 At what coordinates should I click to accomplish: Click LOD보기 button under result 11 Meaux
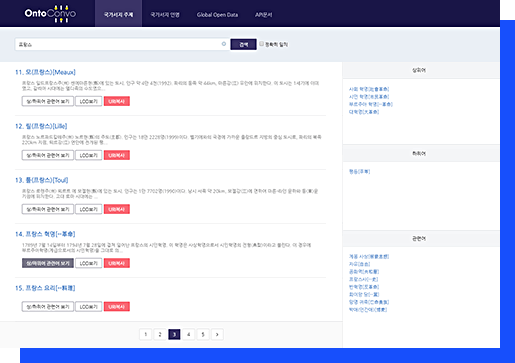pos(88,101)
